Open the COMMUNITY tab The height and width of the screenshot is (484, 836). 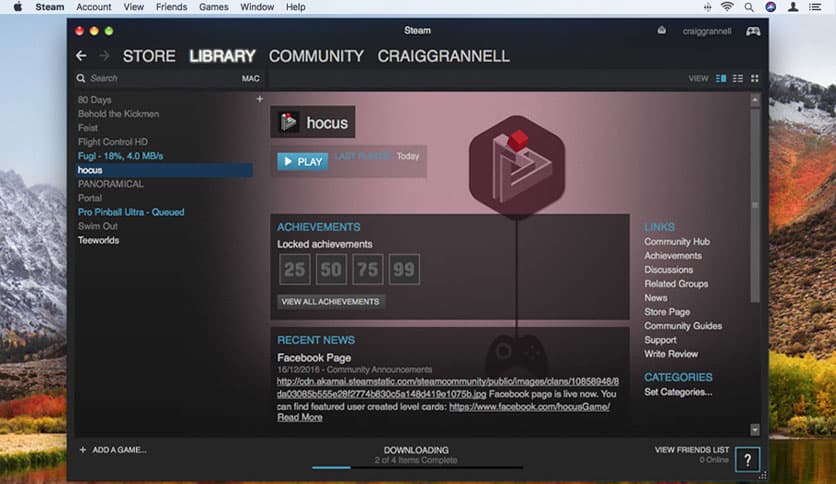tap(316, 56)
